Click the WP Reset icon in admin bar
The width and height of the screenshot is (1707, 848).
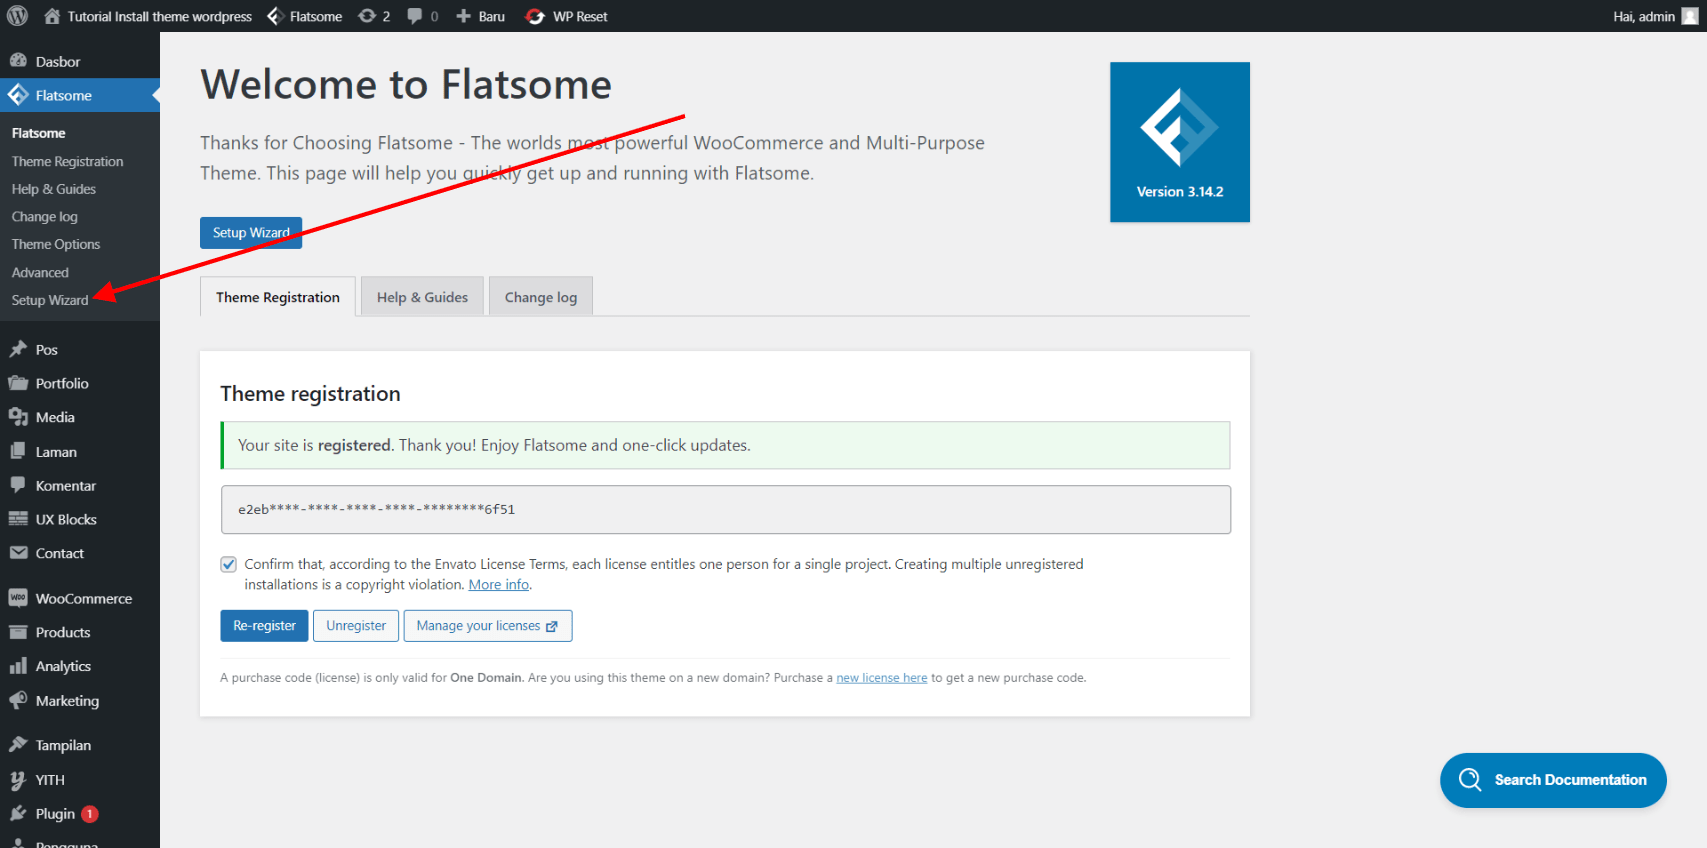coord(536,16)
